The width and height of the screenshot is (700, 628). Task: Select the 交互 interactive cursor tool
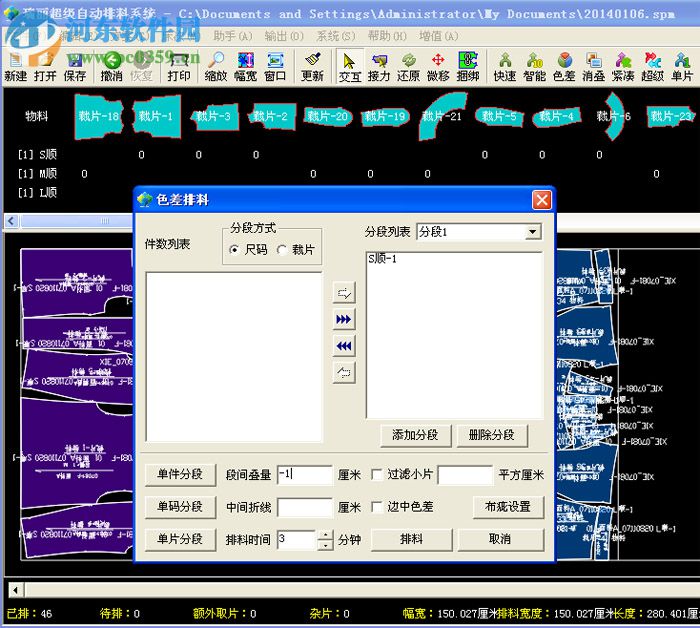coord(350,67)
